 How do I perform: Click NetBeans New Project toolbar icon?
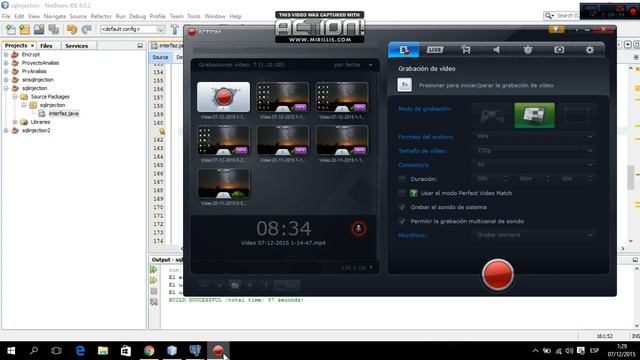tap(24, 29)
